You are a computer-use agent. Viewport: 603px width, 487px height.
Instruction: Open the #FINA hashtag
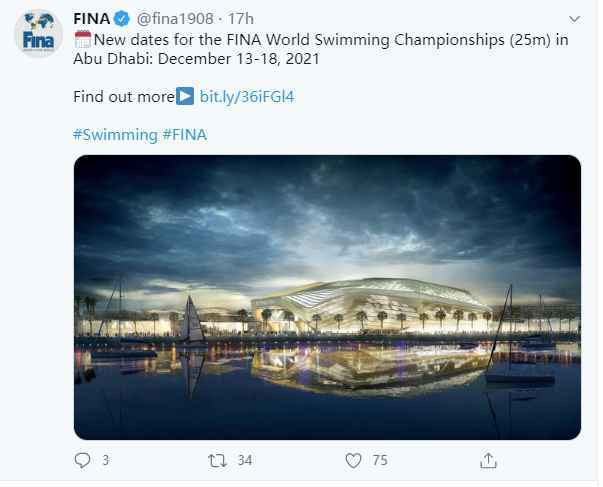(185, 135)
